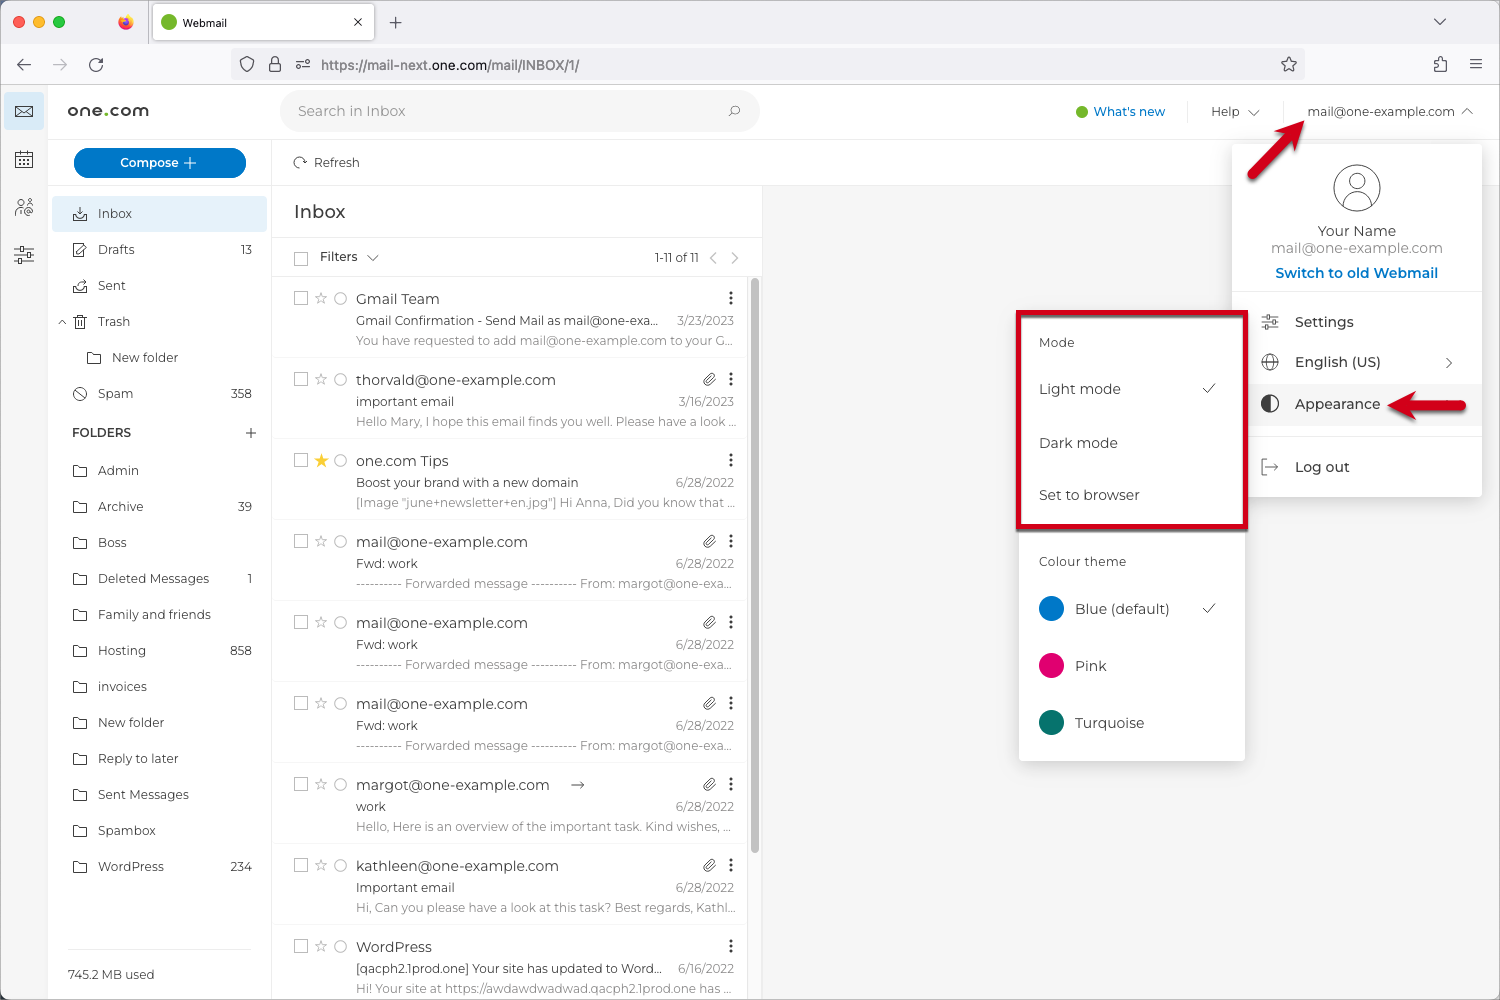This screenshot has width=1500, height=1000.
Task: Open the Help dropdown menu
Action: [1235, 112]
